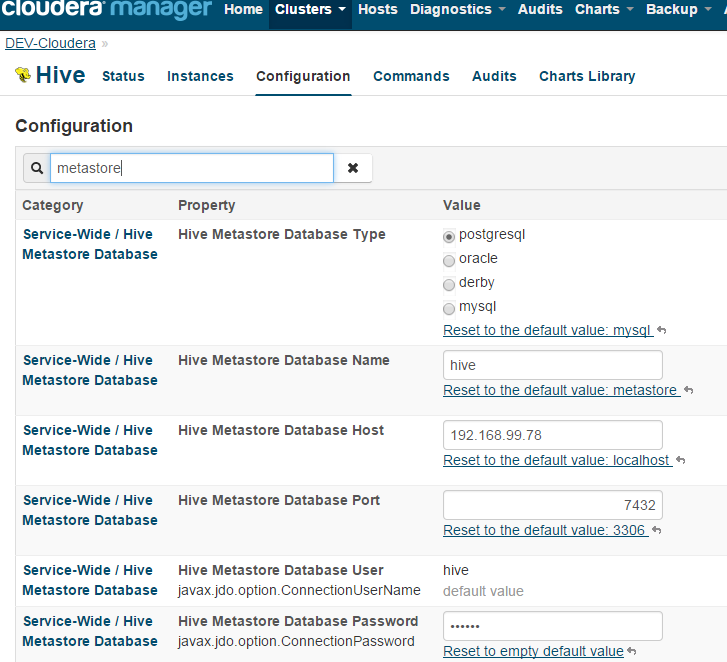This screenshot has height=662, width=727.
Task: Click Reset to empty default value link
Action: tap(533, 651)
